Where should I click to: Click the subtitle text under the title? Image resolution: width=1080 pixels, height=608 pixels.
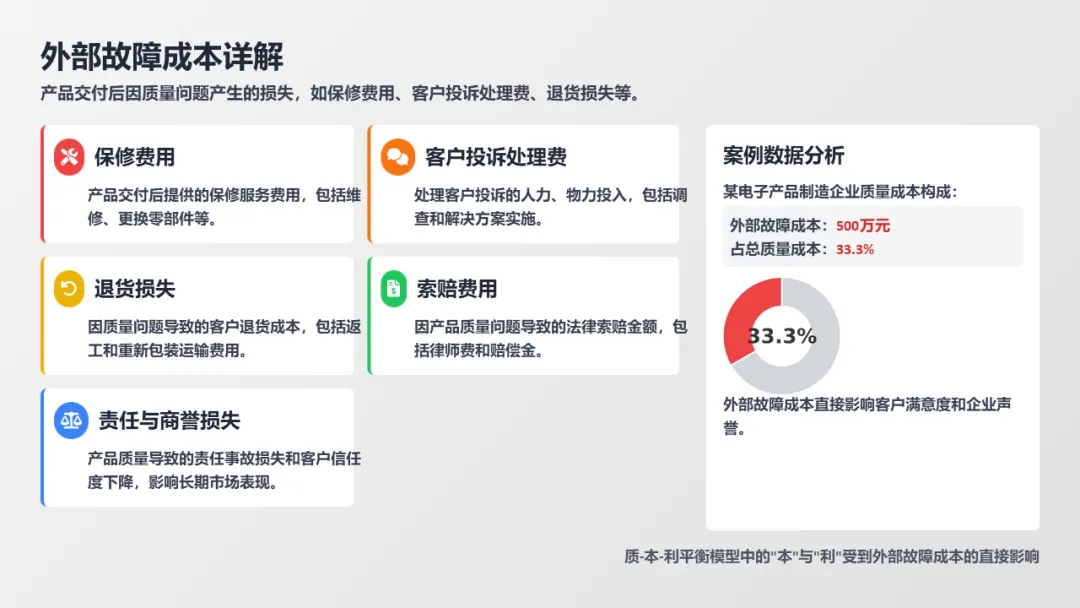(340, 94)
